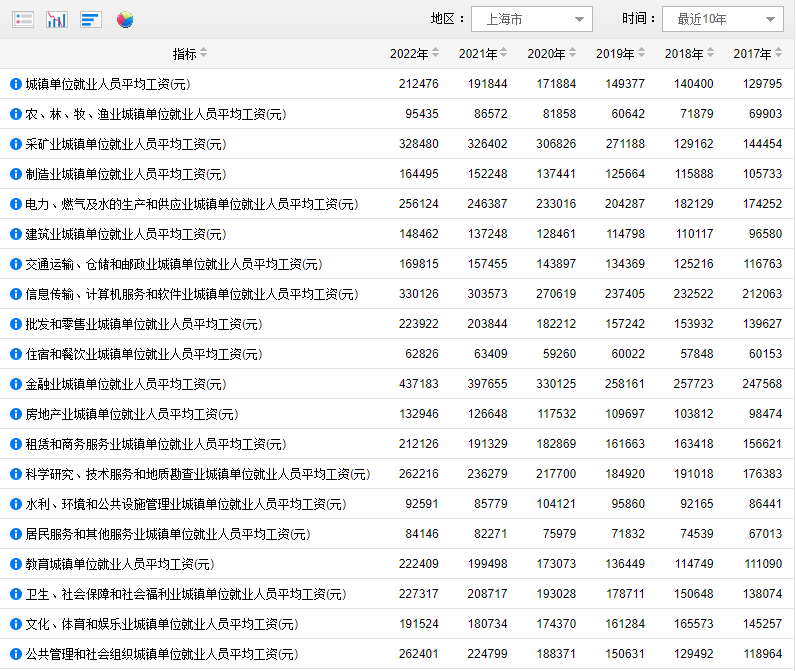This screenshot has height=671, width=796.
Task: Sort by the 2022年 column header
Action: click(415, 54)
